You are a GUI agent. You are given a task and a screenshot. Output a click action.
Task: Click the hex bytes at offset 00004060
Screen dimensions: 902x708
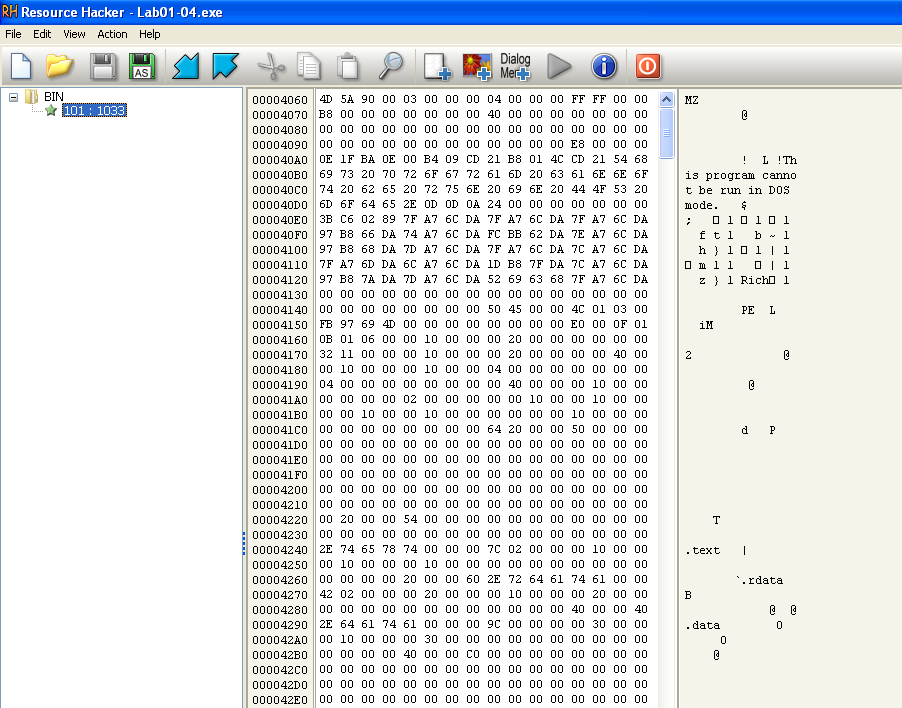tap(483, 100)
